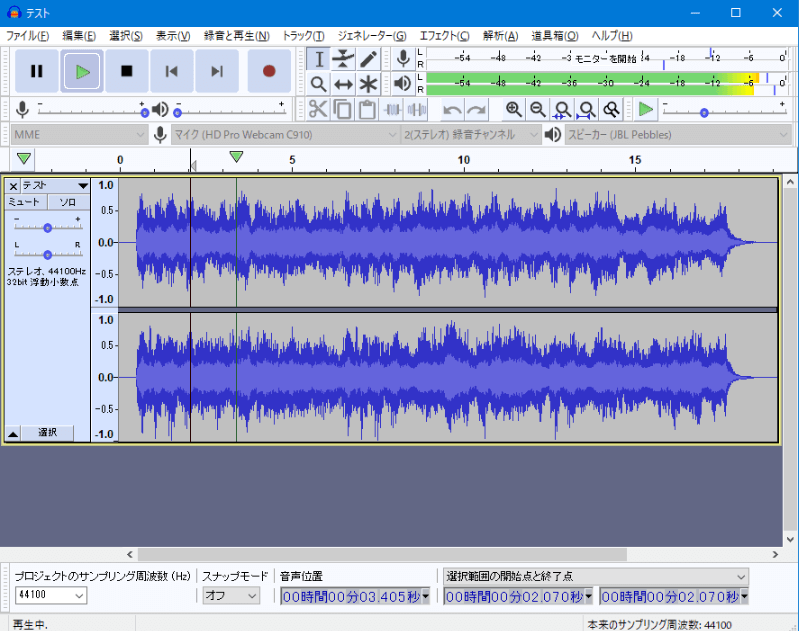The height and width of the screenshot is (631, 799).
Task: Skip to start of the track
Action: tap(172, 71)
